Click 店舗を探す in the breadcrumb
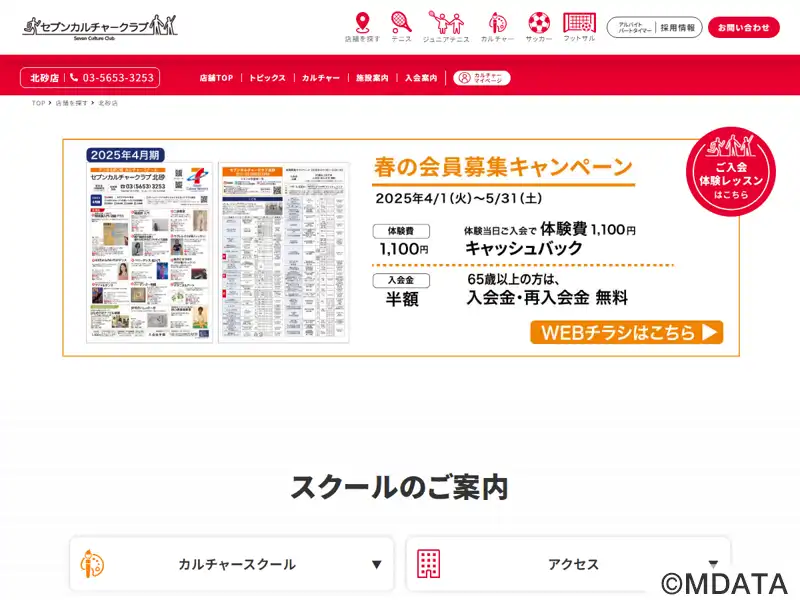The image size is (800, 600). click(71, 103)
